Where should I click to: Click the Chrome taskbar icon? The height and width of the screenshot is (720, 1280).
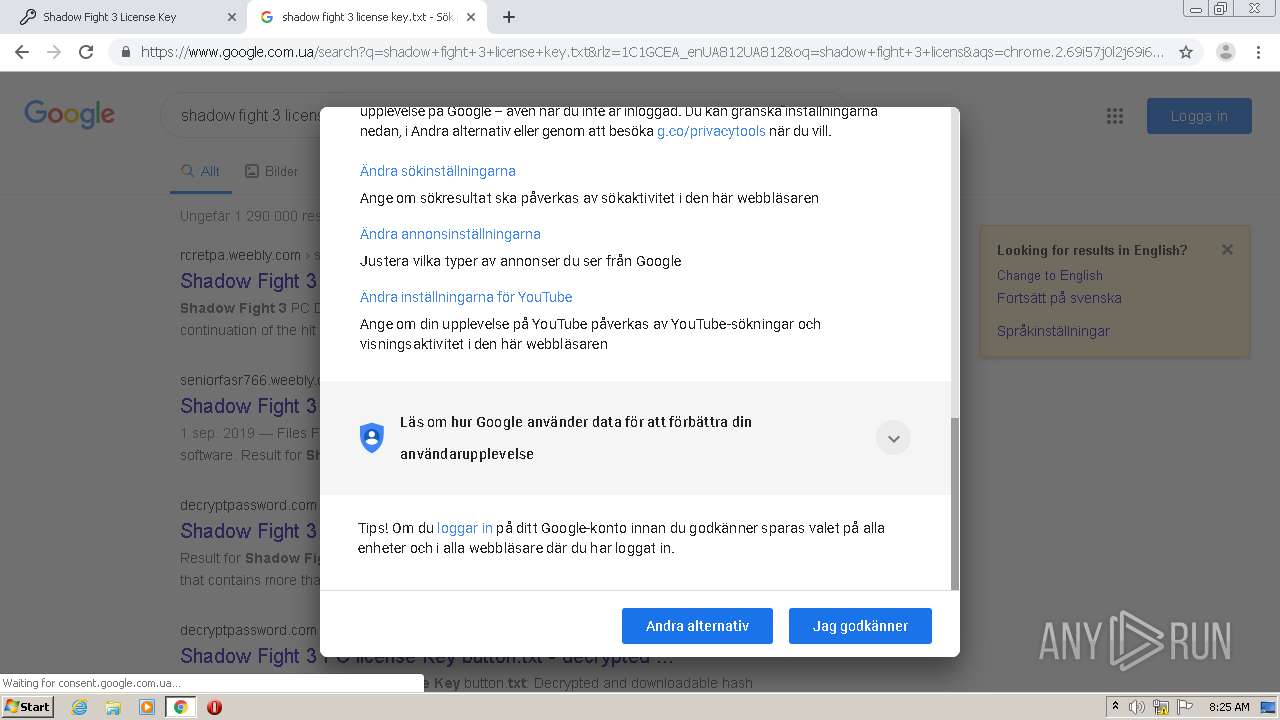coord(180,707)
